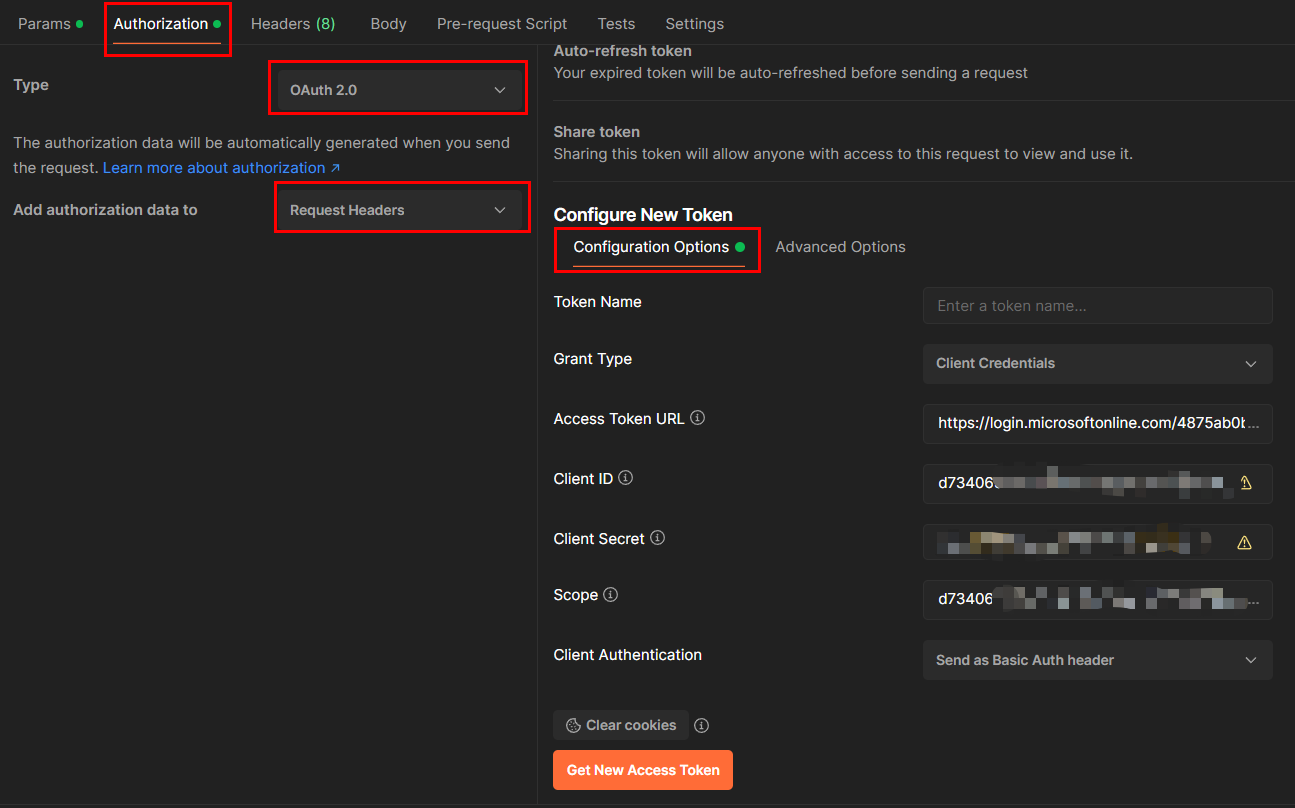Click the Client ID info icon
Image resolution: width=1295 pixels, height=808 pixels.
tap(626, 478)
